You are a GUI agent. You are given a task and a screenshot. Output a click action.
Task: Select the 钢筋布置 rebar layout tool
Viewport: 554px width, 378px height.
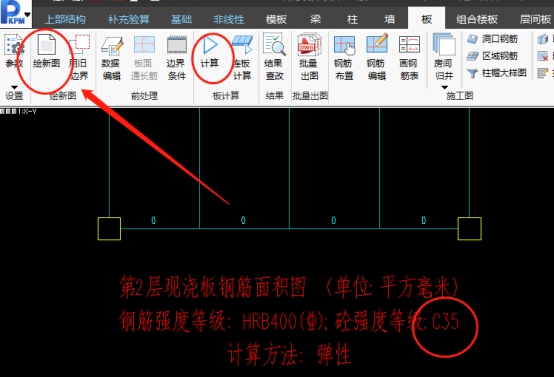344,57
